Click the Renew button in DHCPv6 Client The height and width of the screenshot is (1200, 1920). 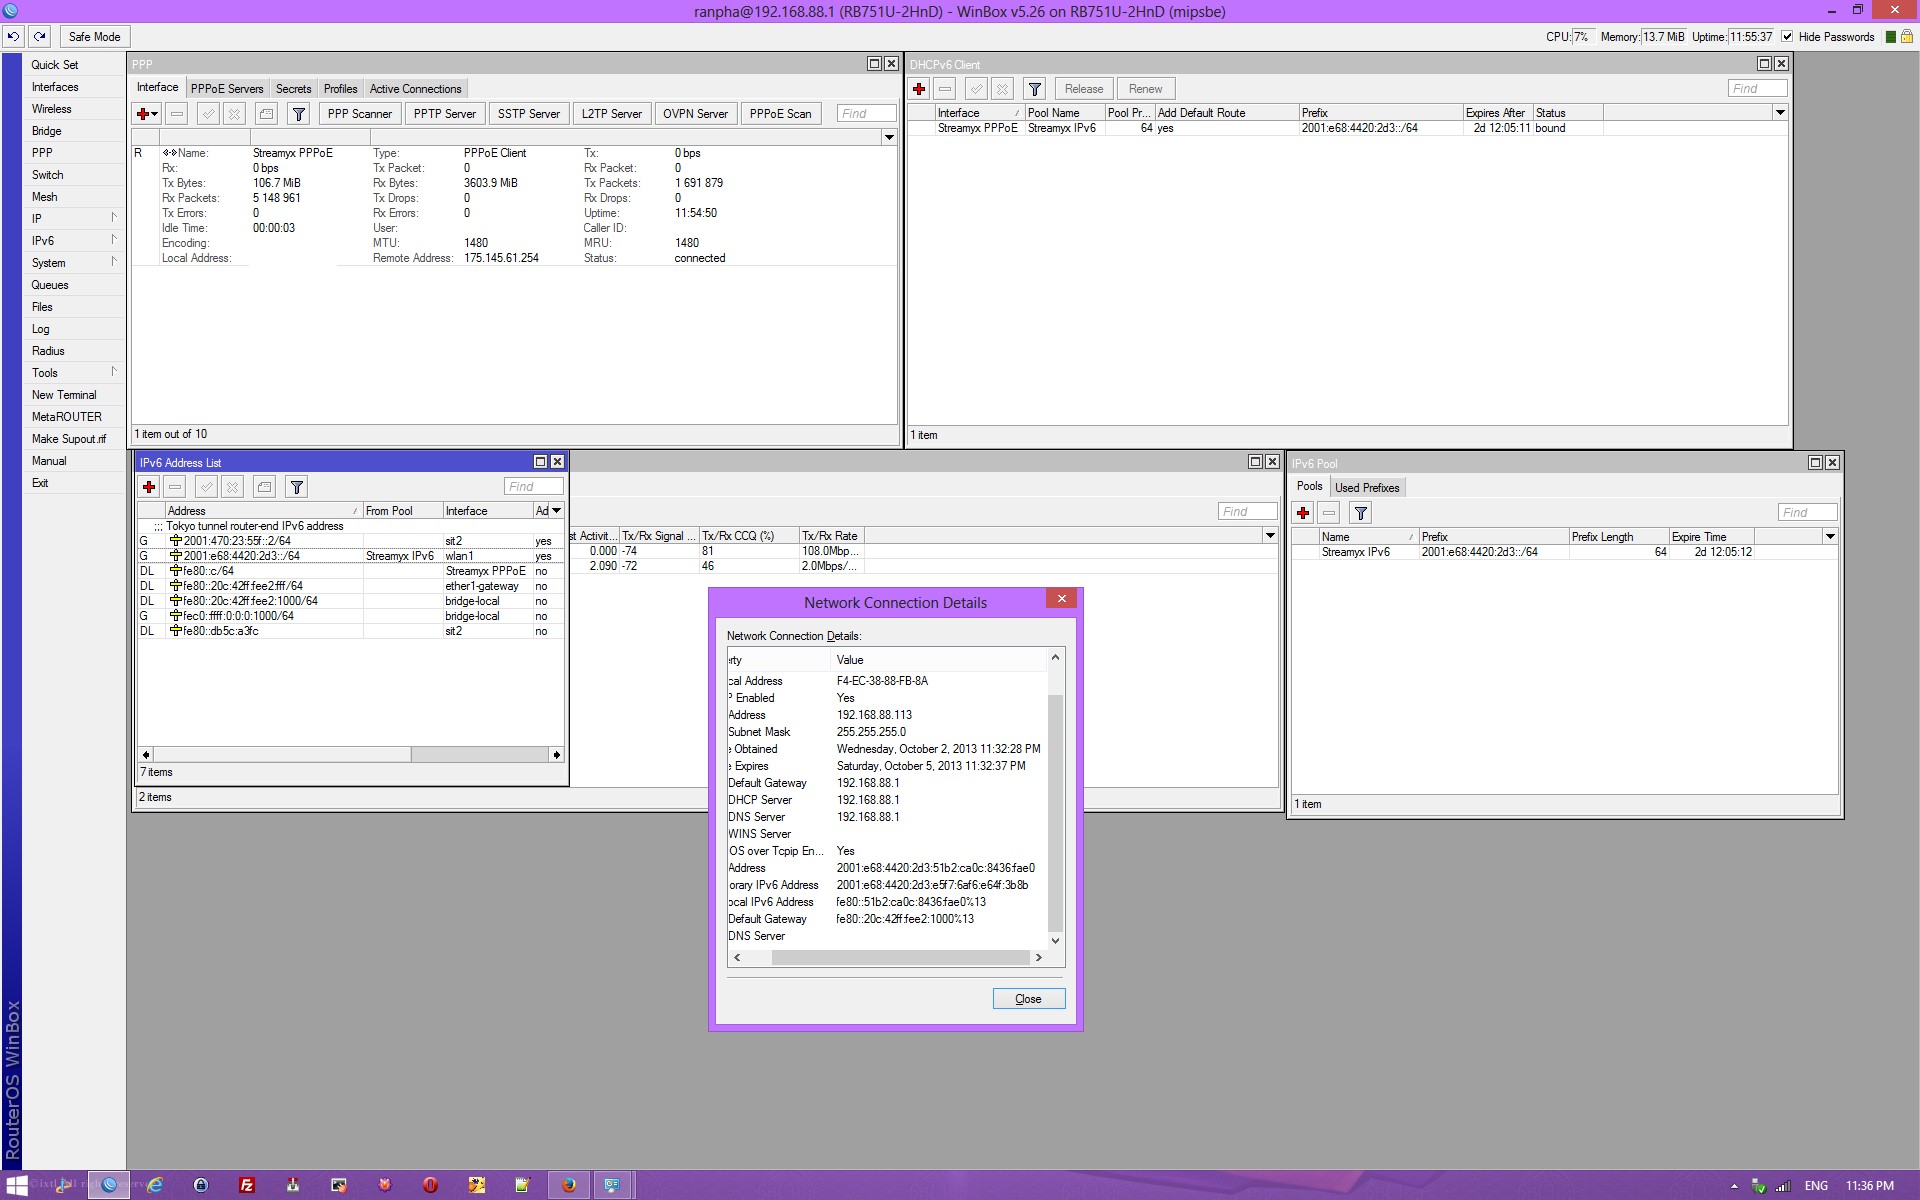pyautogui.click(x=1145, y=89)
